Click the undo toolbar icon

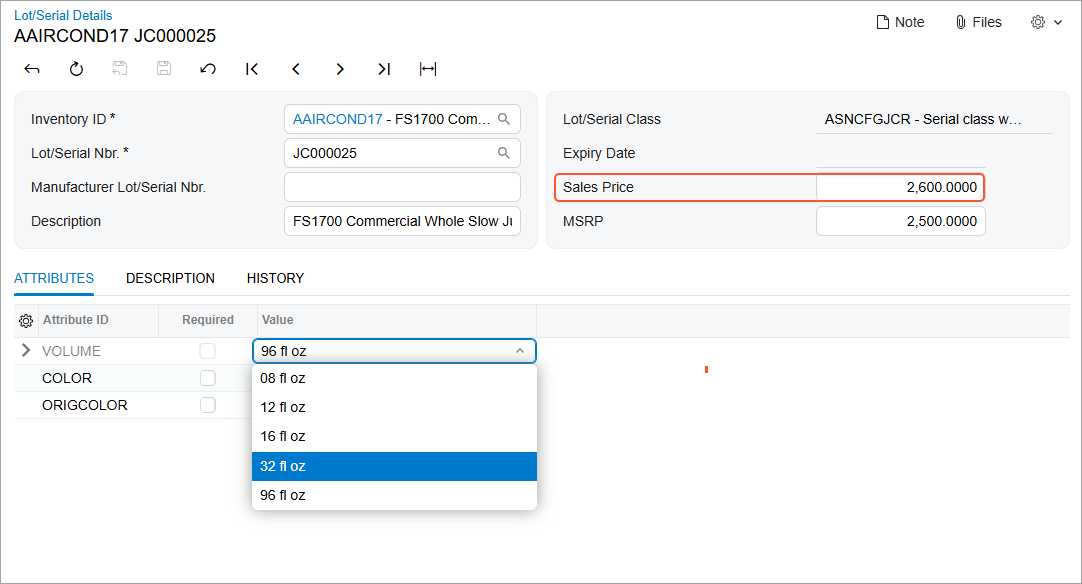[x=208, y=69]
